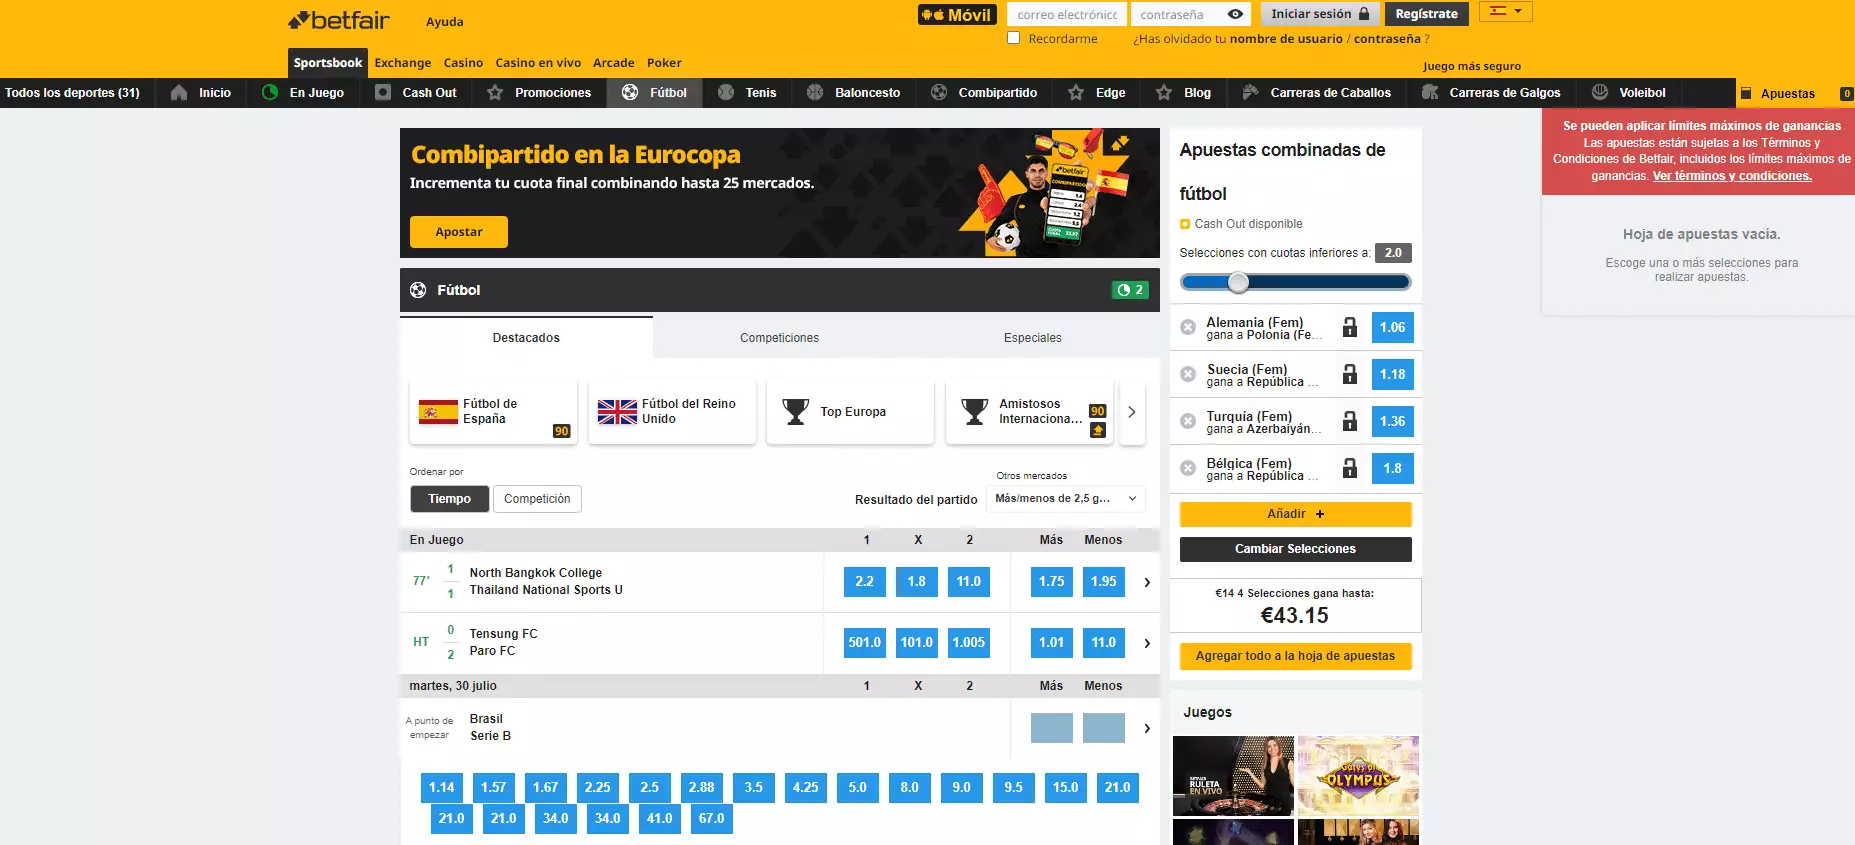Click the Cambiar Selecciones button
Image resolution: width=1855 pixels, height=845 pixels.
point(1296,549)
